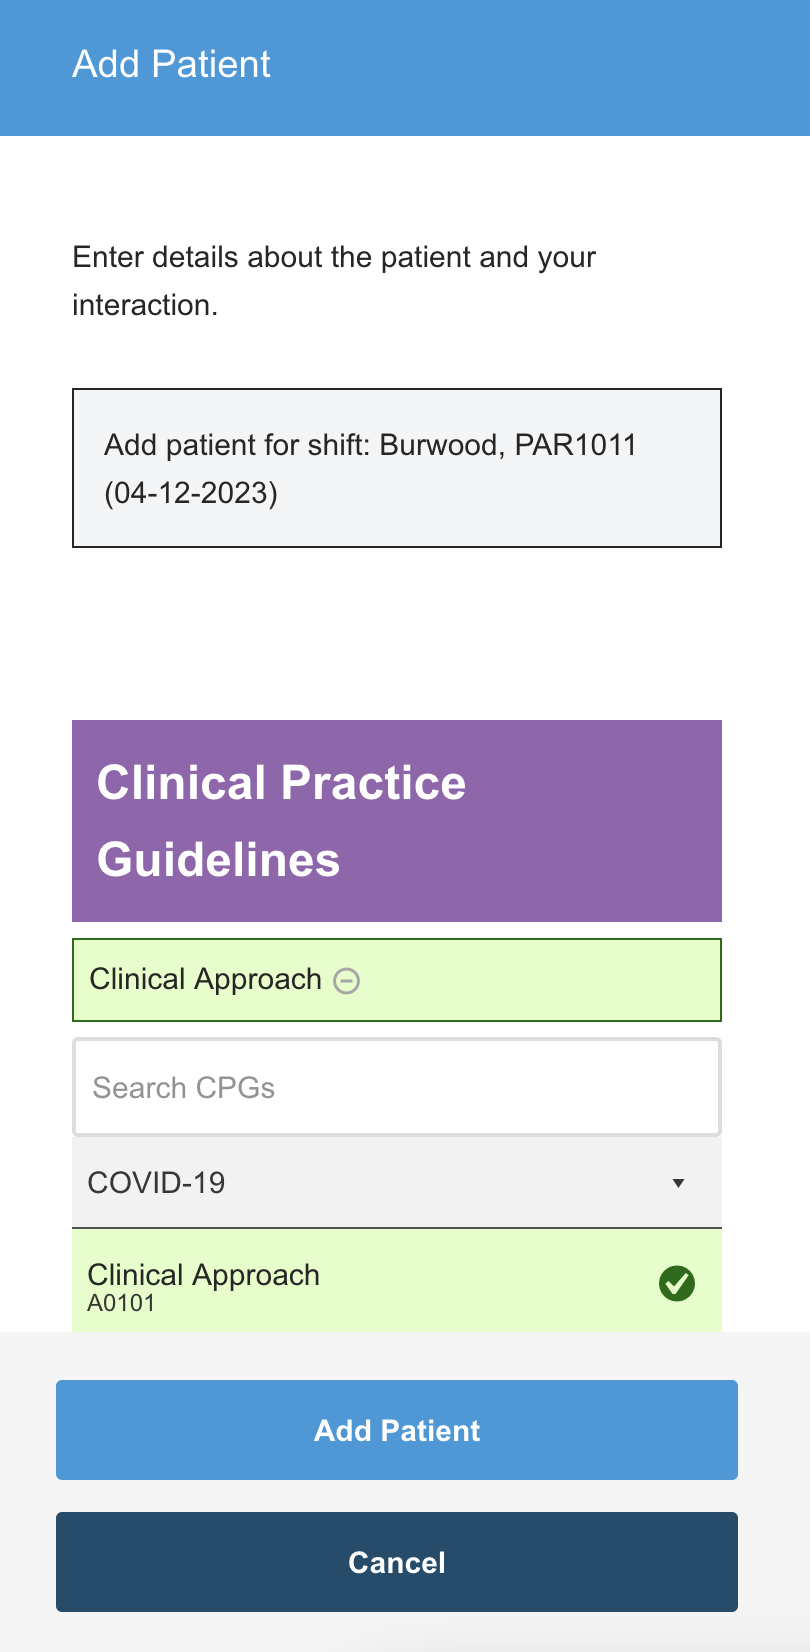Click the Clinical Approach label above A0101
The width and height of the screenshot is (810, 1652).
pos(203,1274)
